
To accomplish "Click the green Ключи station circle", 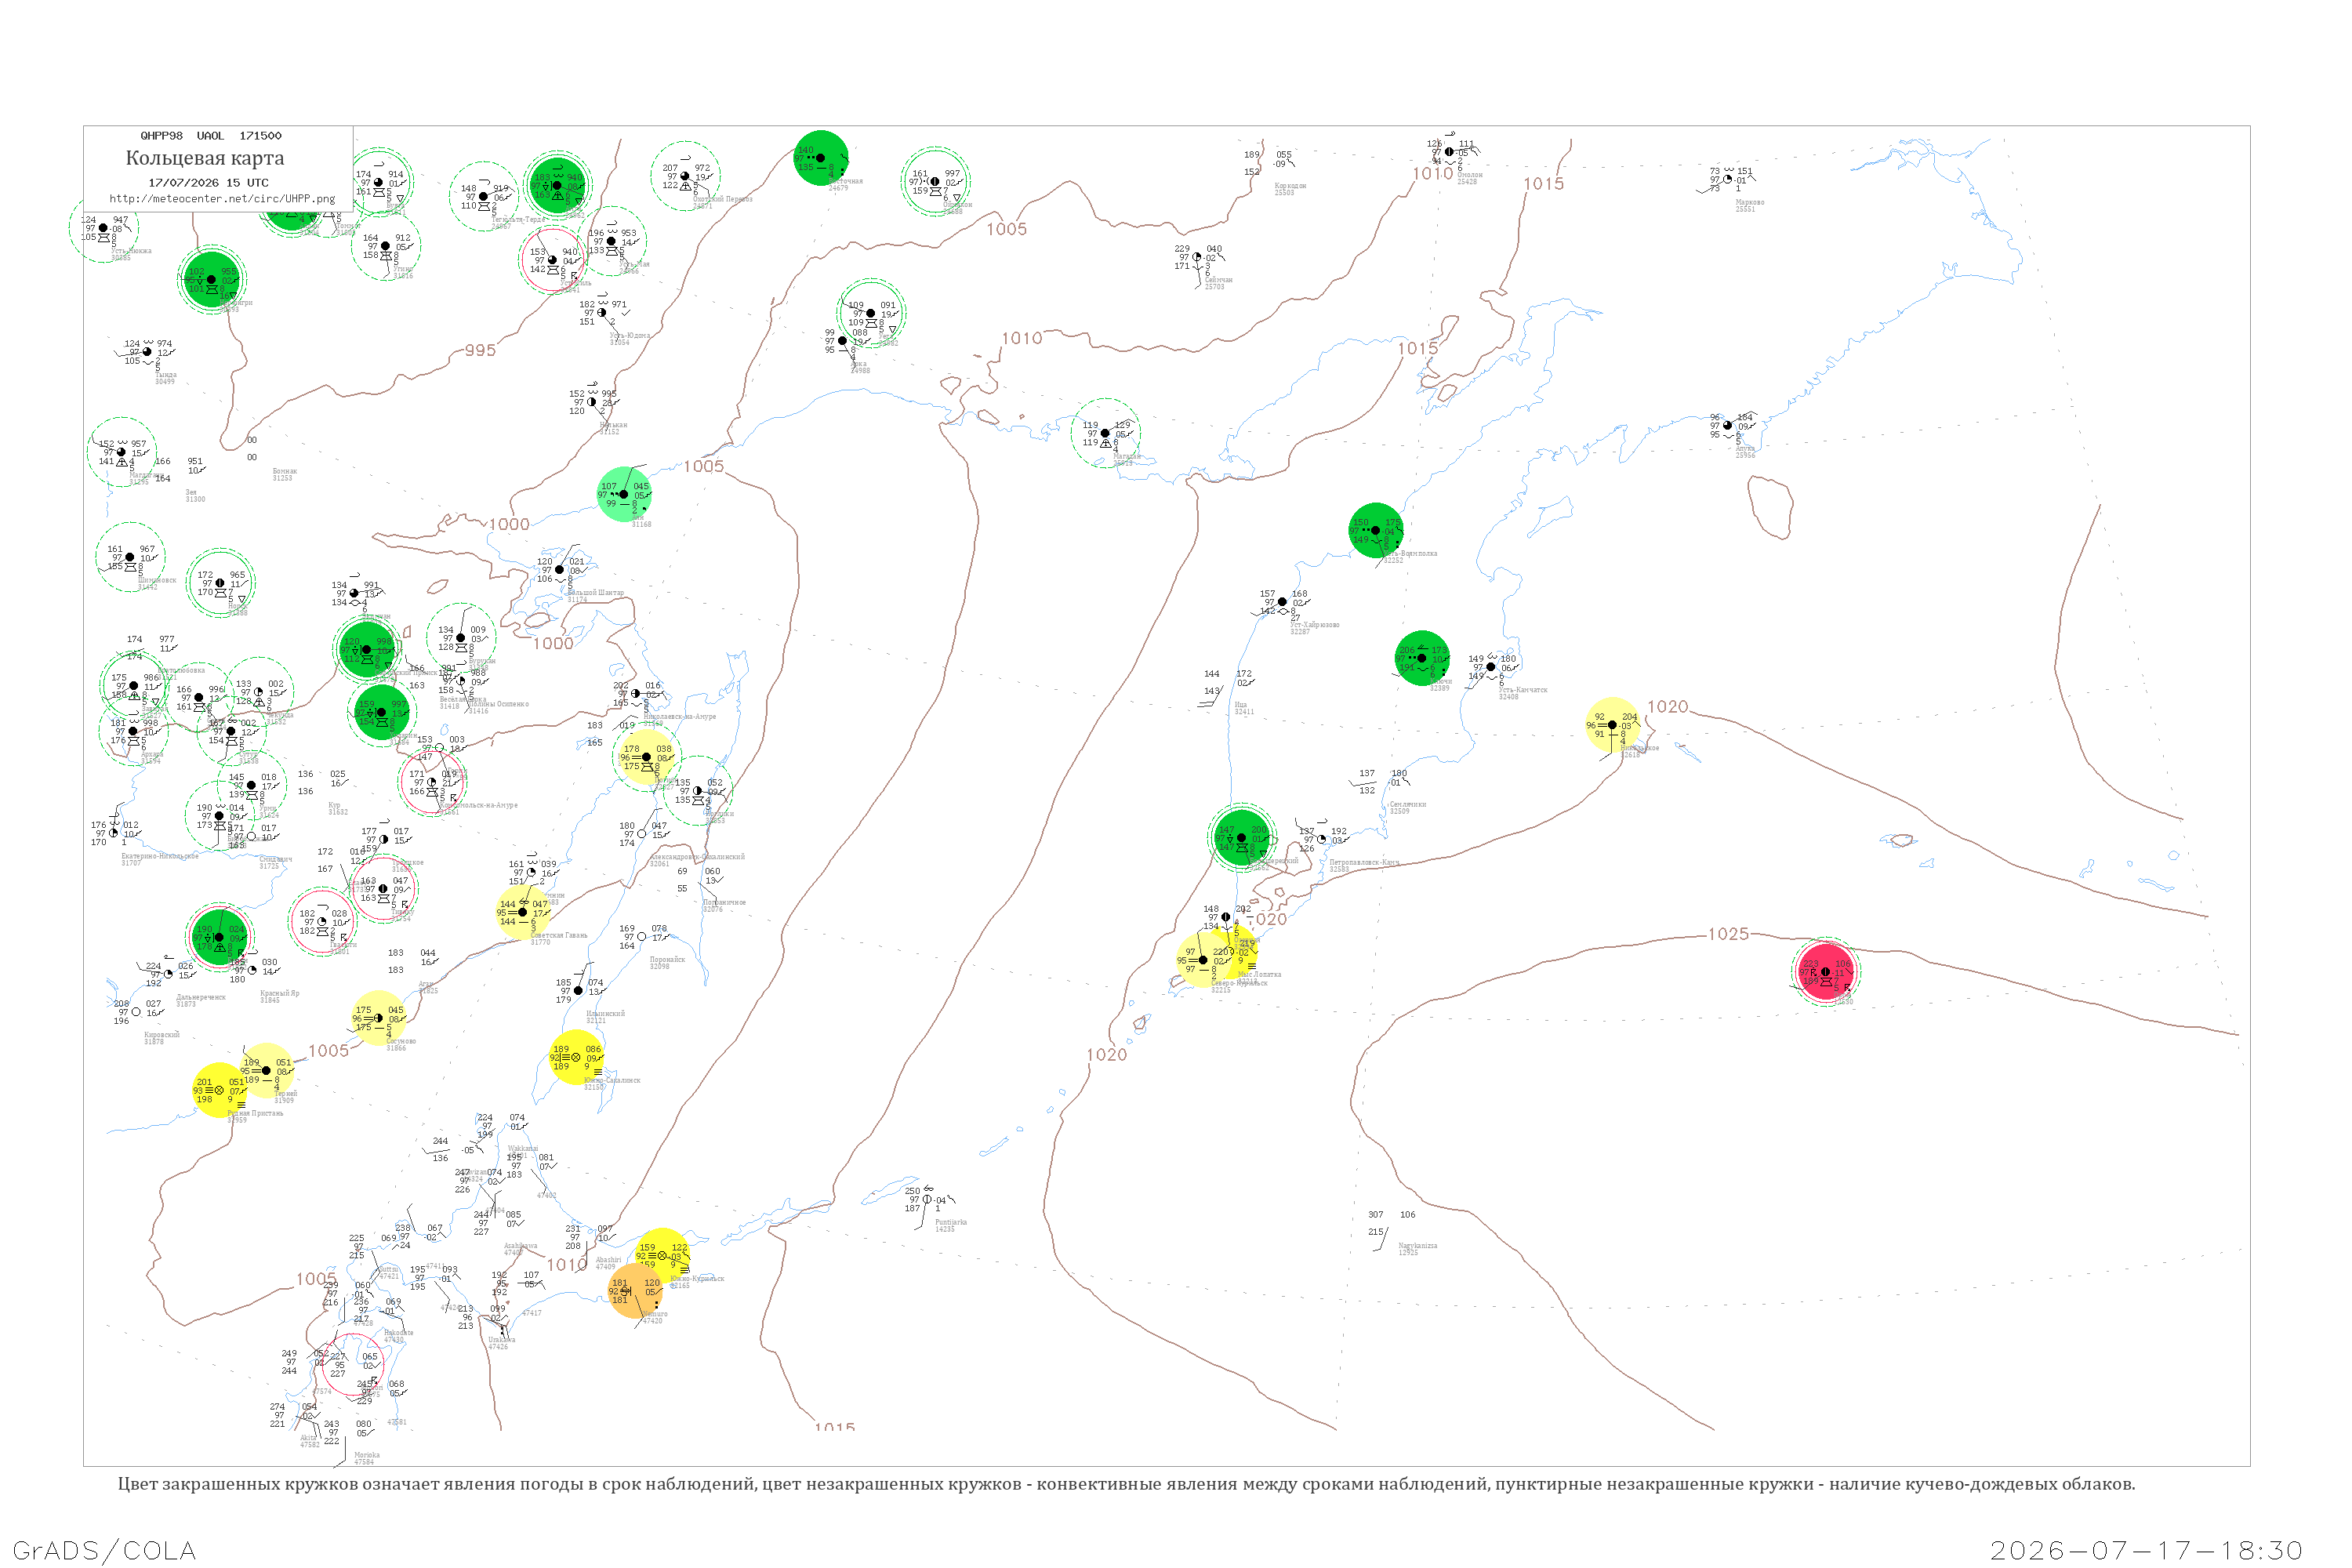I will (x=1422, y=658).
